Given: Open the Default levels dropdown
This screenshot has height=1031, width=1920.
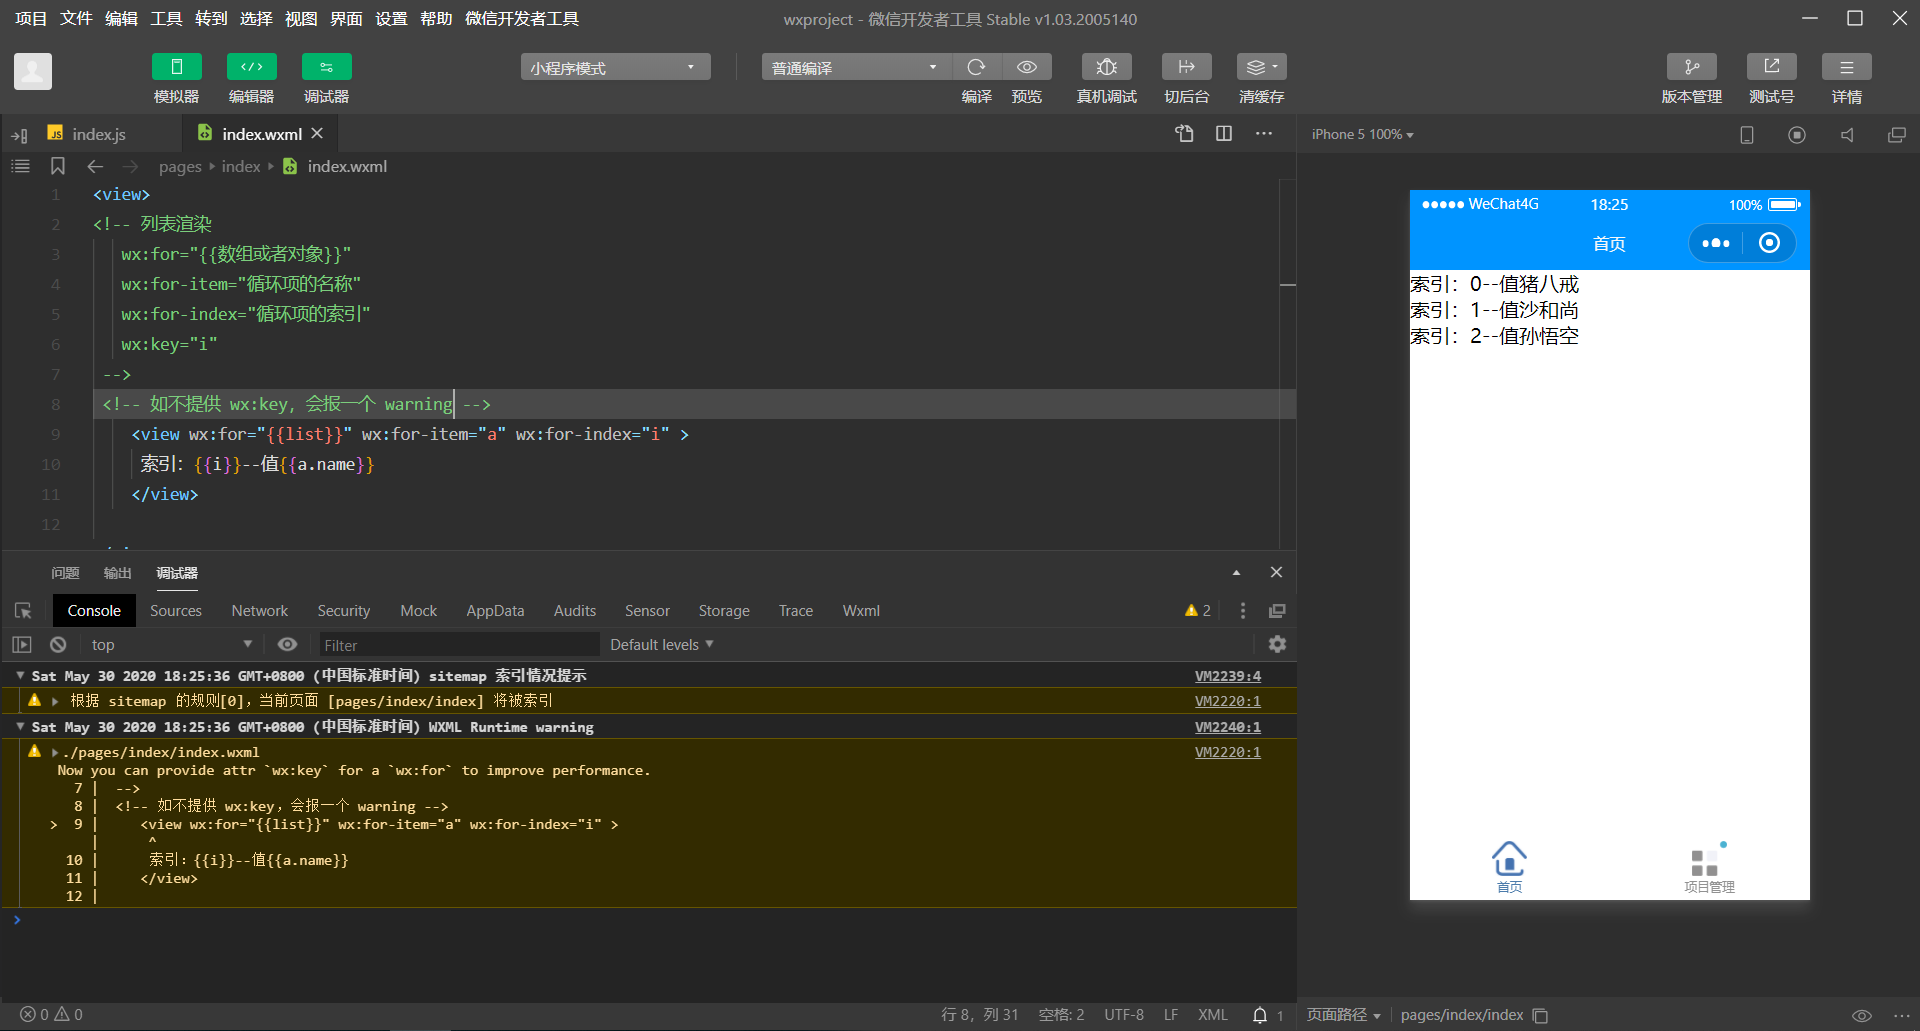Looking at the screenshot, I should [662, 645].
